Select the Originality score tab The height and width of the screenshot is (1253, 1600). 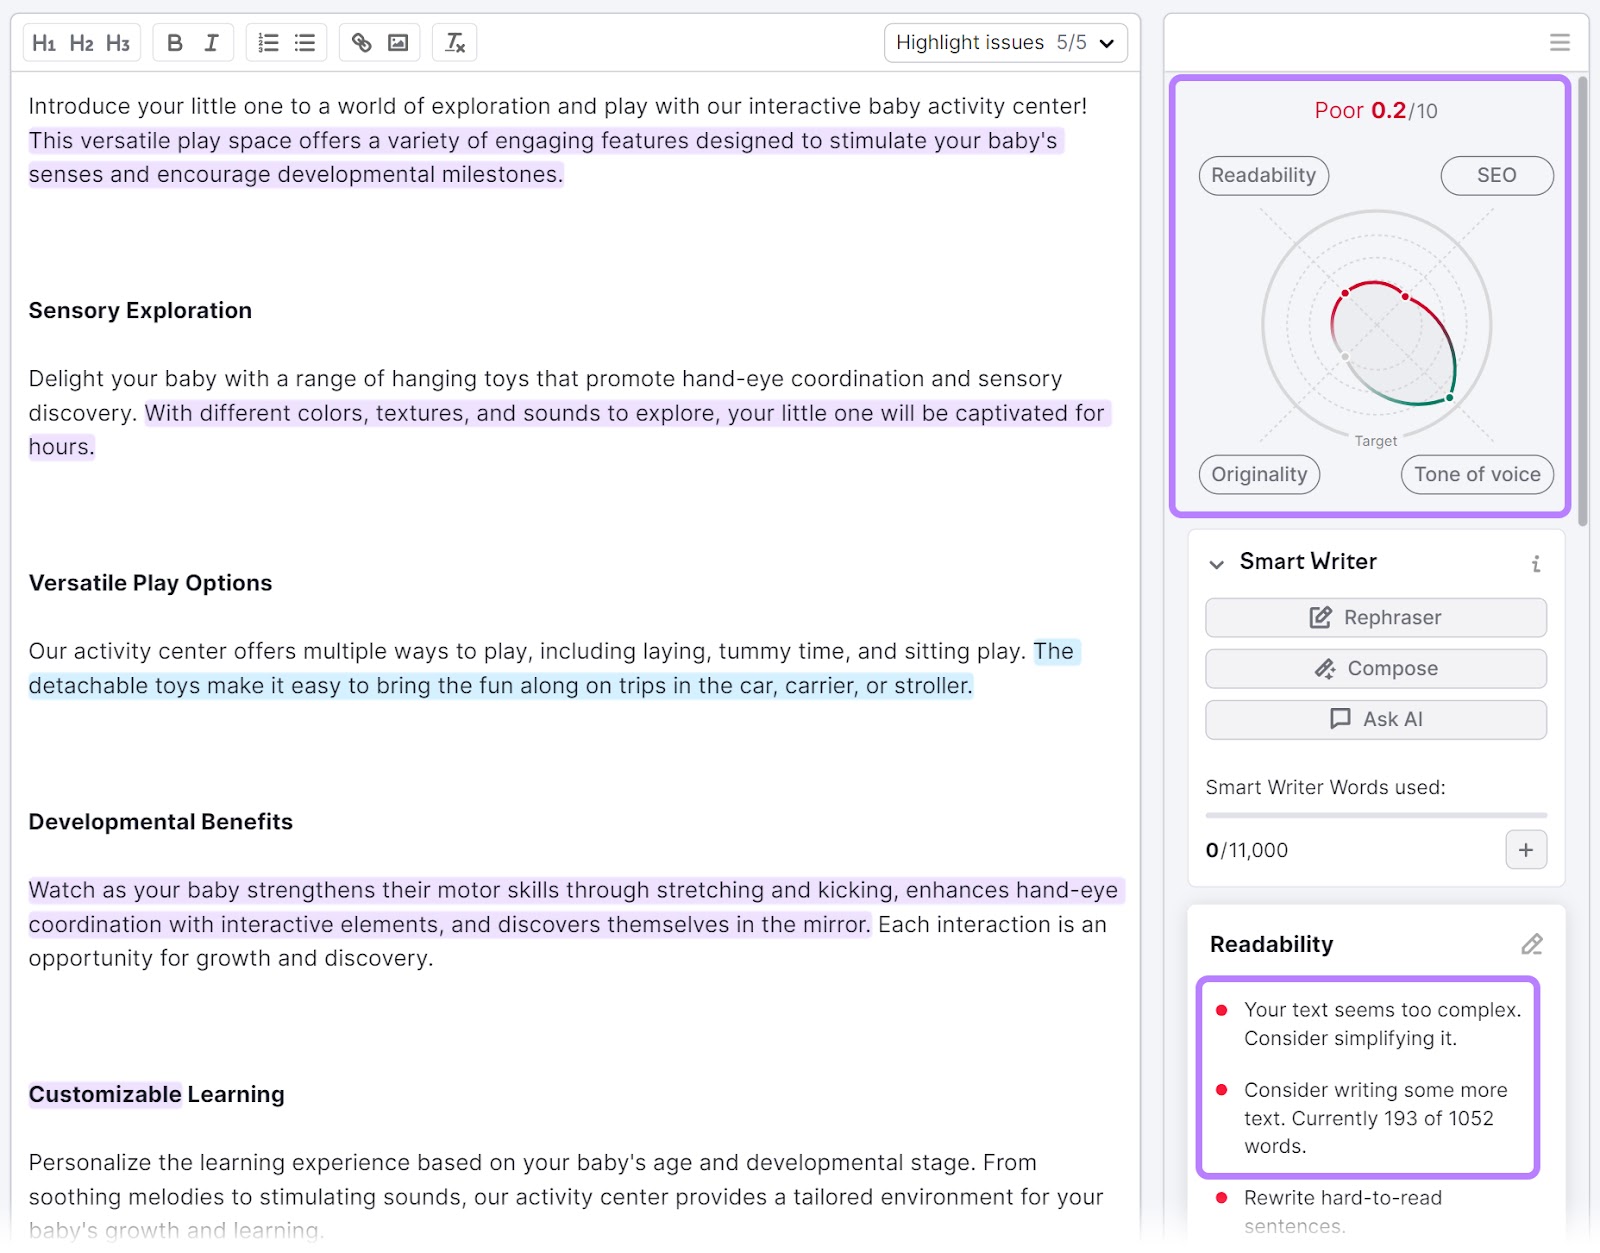click(1259, 475)
